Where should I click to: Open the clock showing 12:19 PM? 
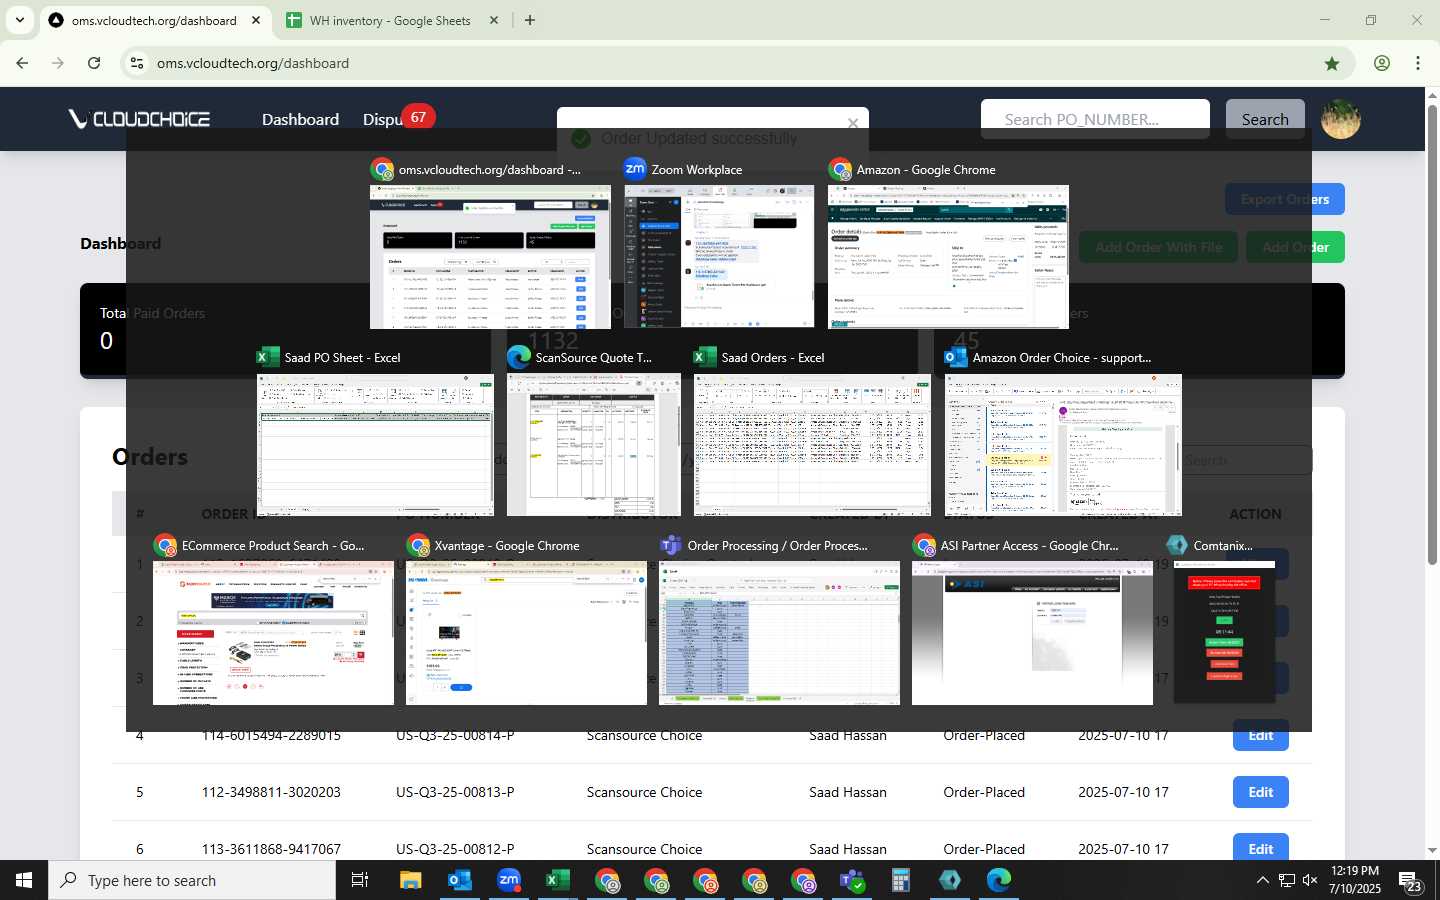coord(1355,880)
